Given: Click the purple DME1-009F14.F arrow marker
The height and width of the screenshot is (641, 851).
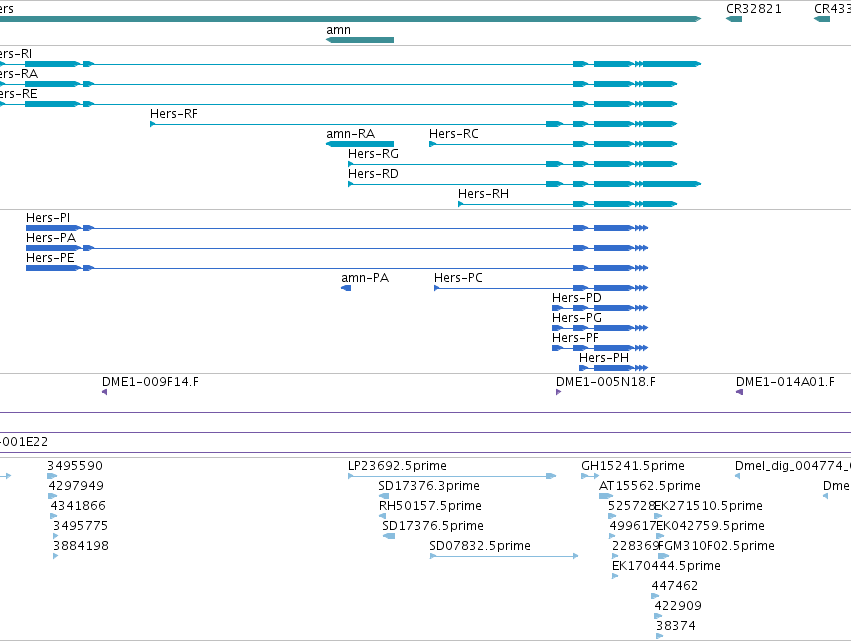Looking at the screenshot, I should coord(104,392).
